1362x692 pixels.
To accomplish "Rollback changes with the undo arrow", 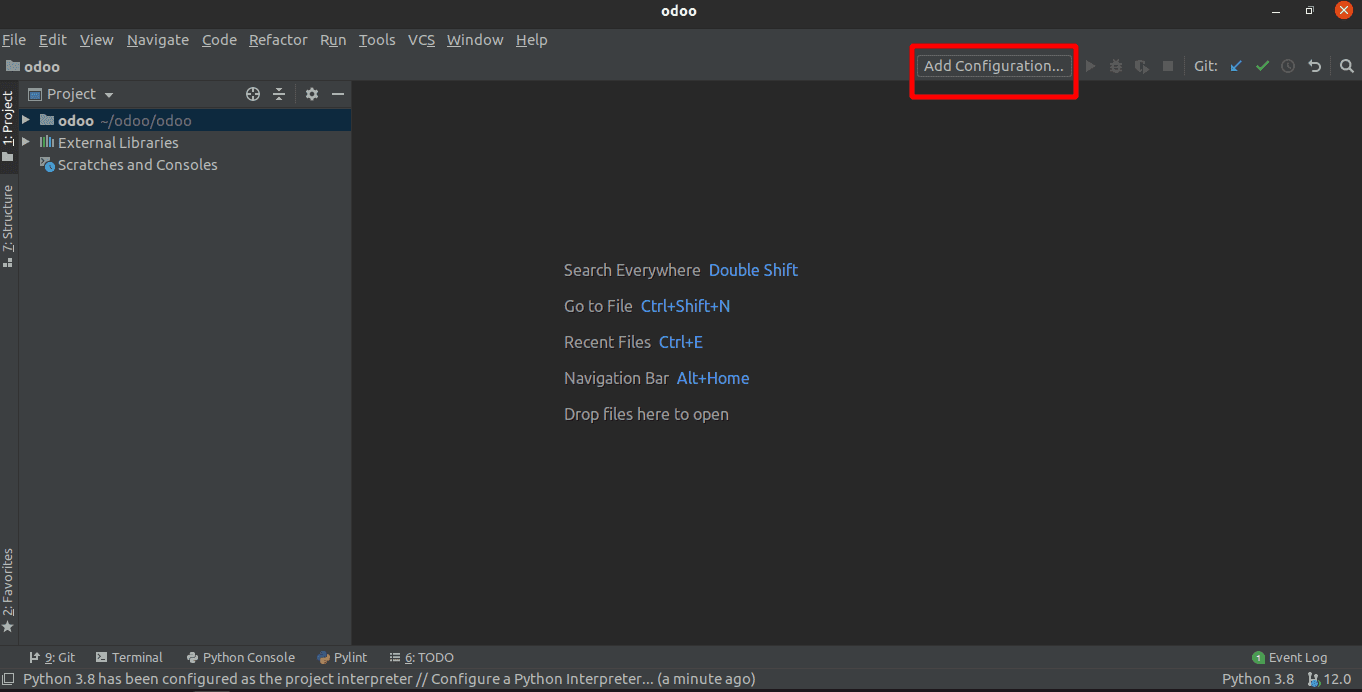I will tap(1314, 65).
